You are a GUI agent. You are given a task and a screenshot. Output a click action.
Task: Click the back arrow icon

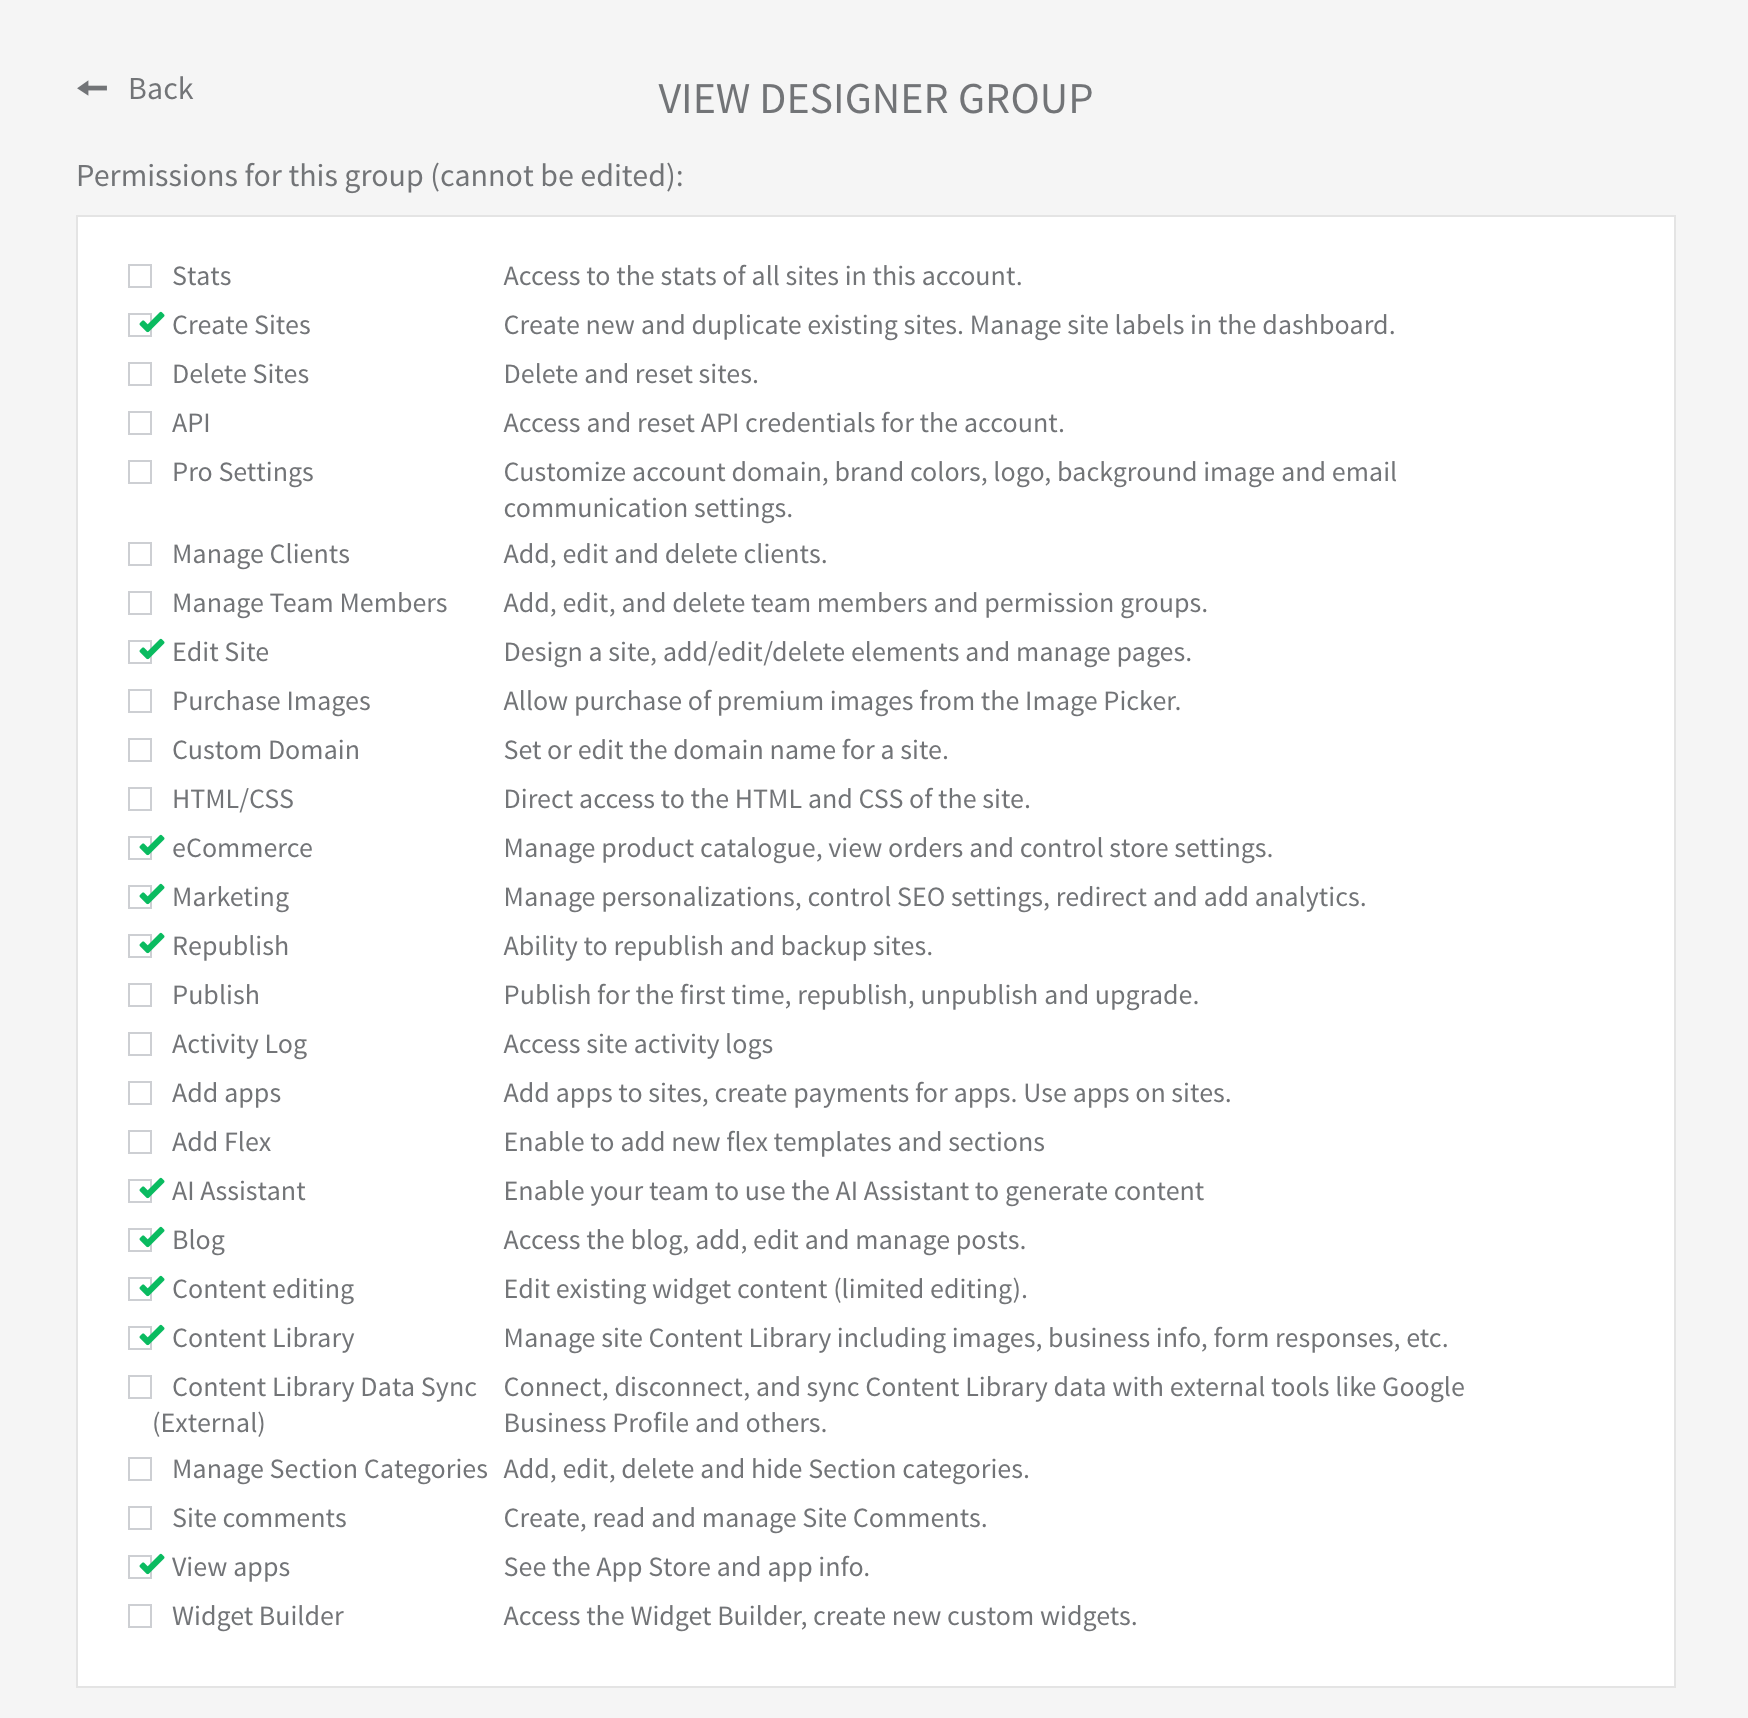tap(93, 89)
